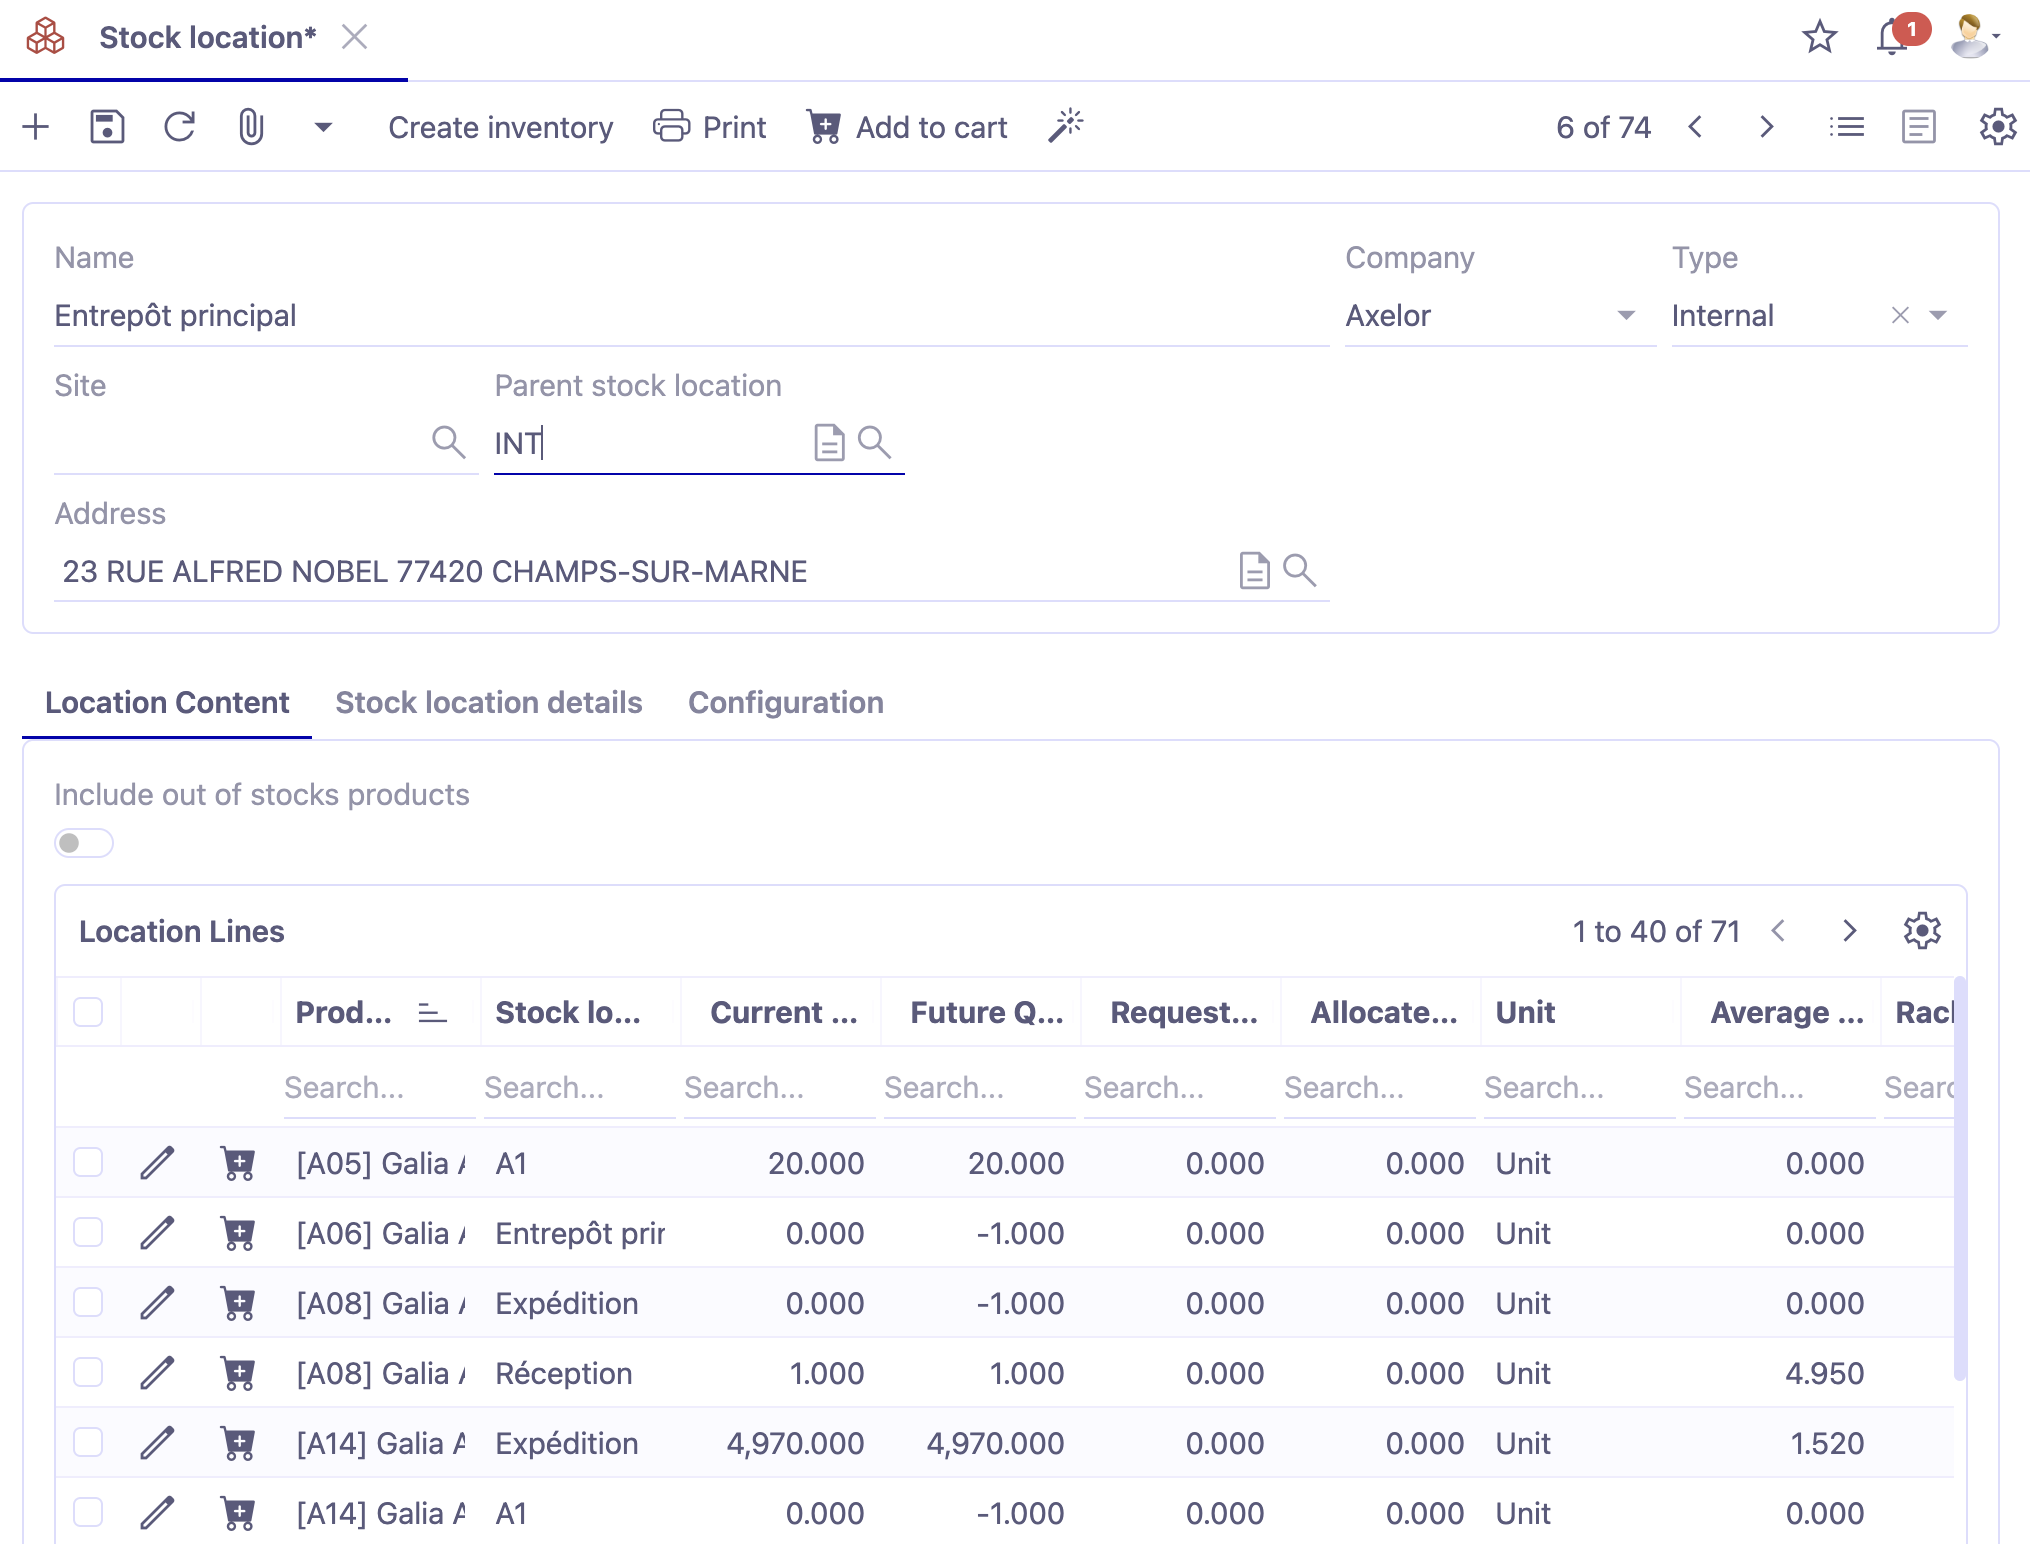
Task: Click Add to cart in the toolbar
Action: click(x=907, y=127)
